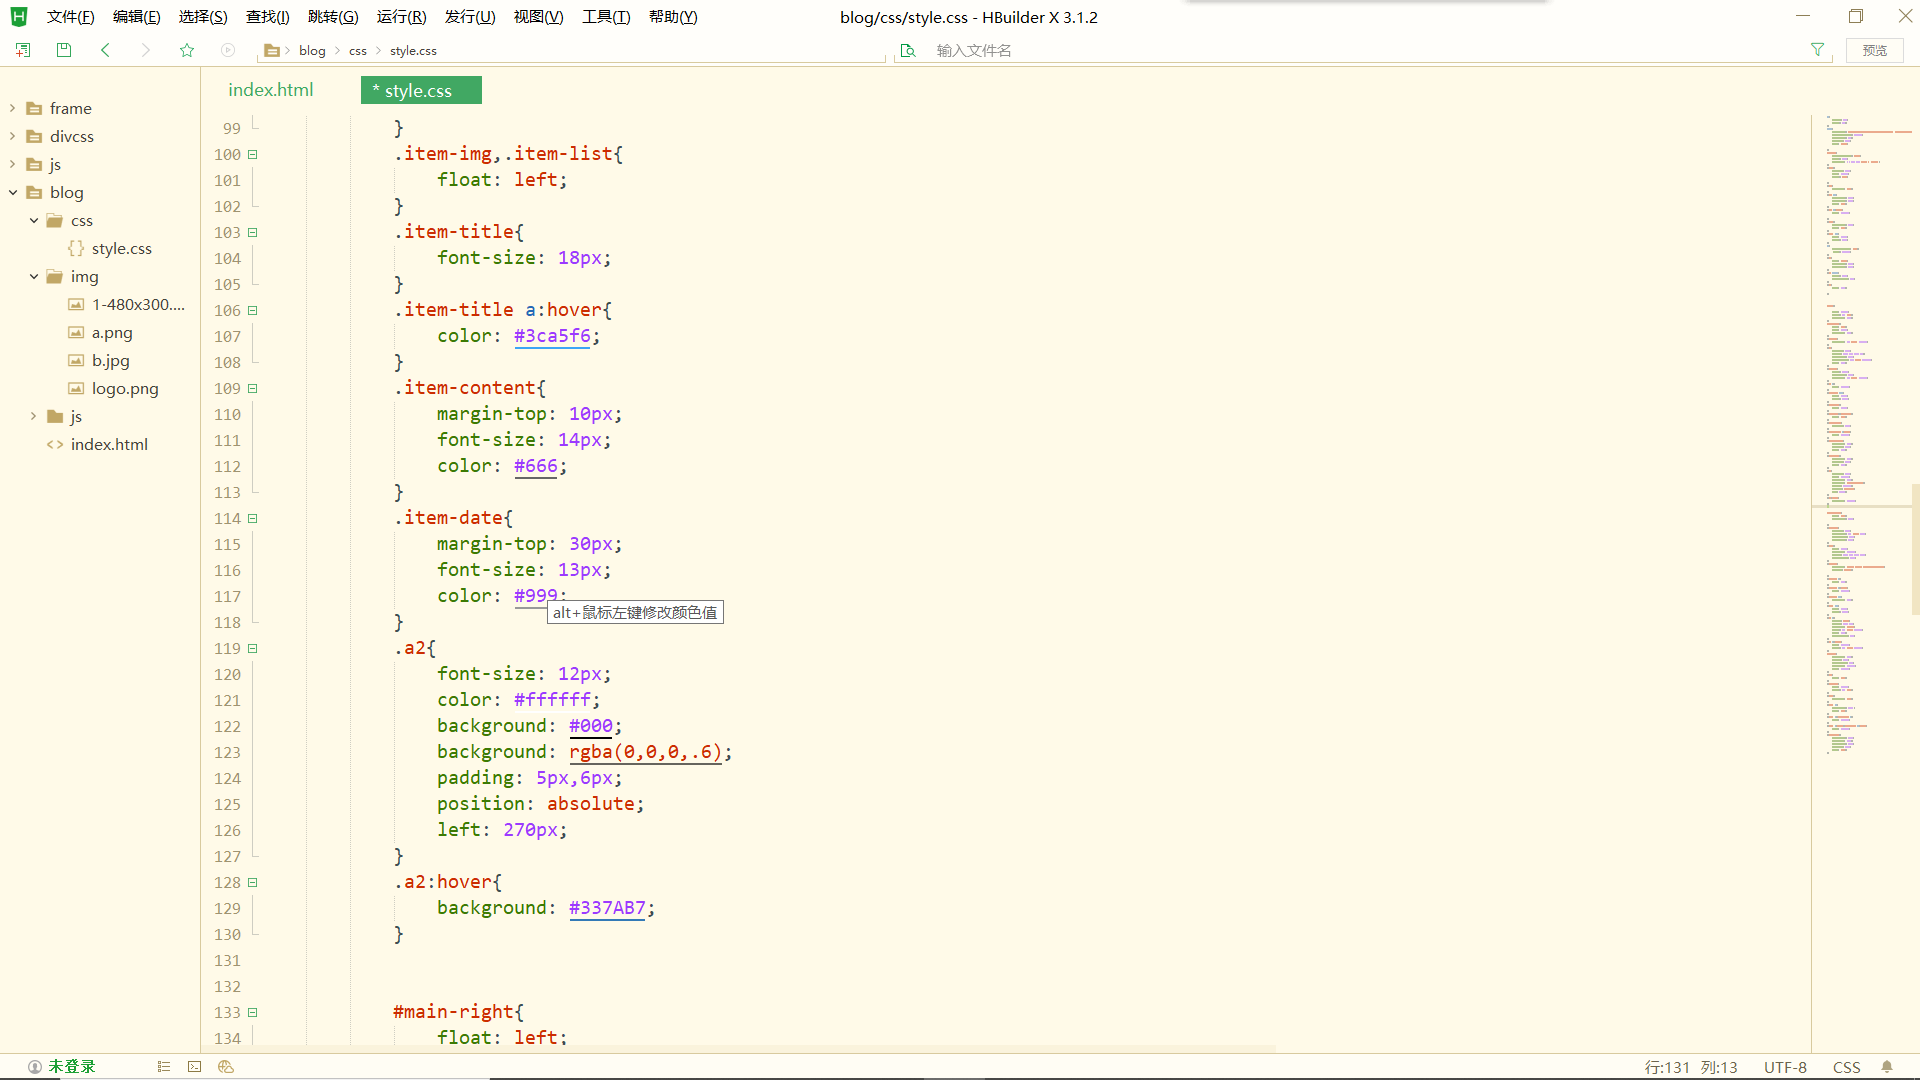Open the 查找(I) menu
1920x1080 pixels.
point(267,17)
